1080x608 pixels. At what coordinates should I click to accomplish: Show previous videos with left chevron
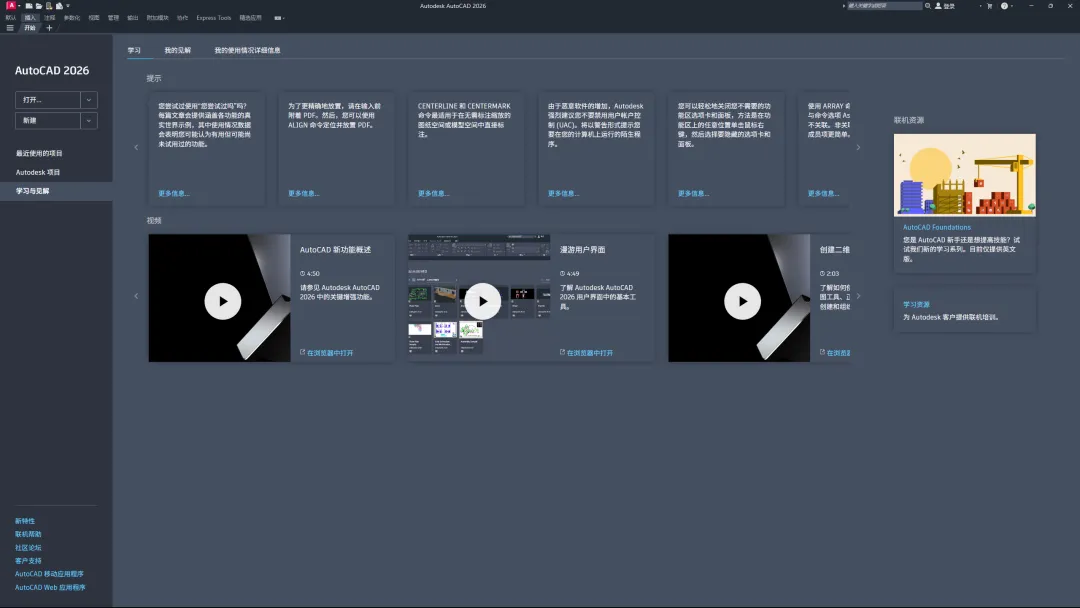[136, 296]
